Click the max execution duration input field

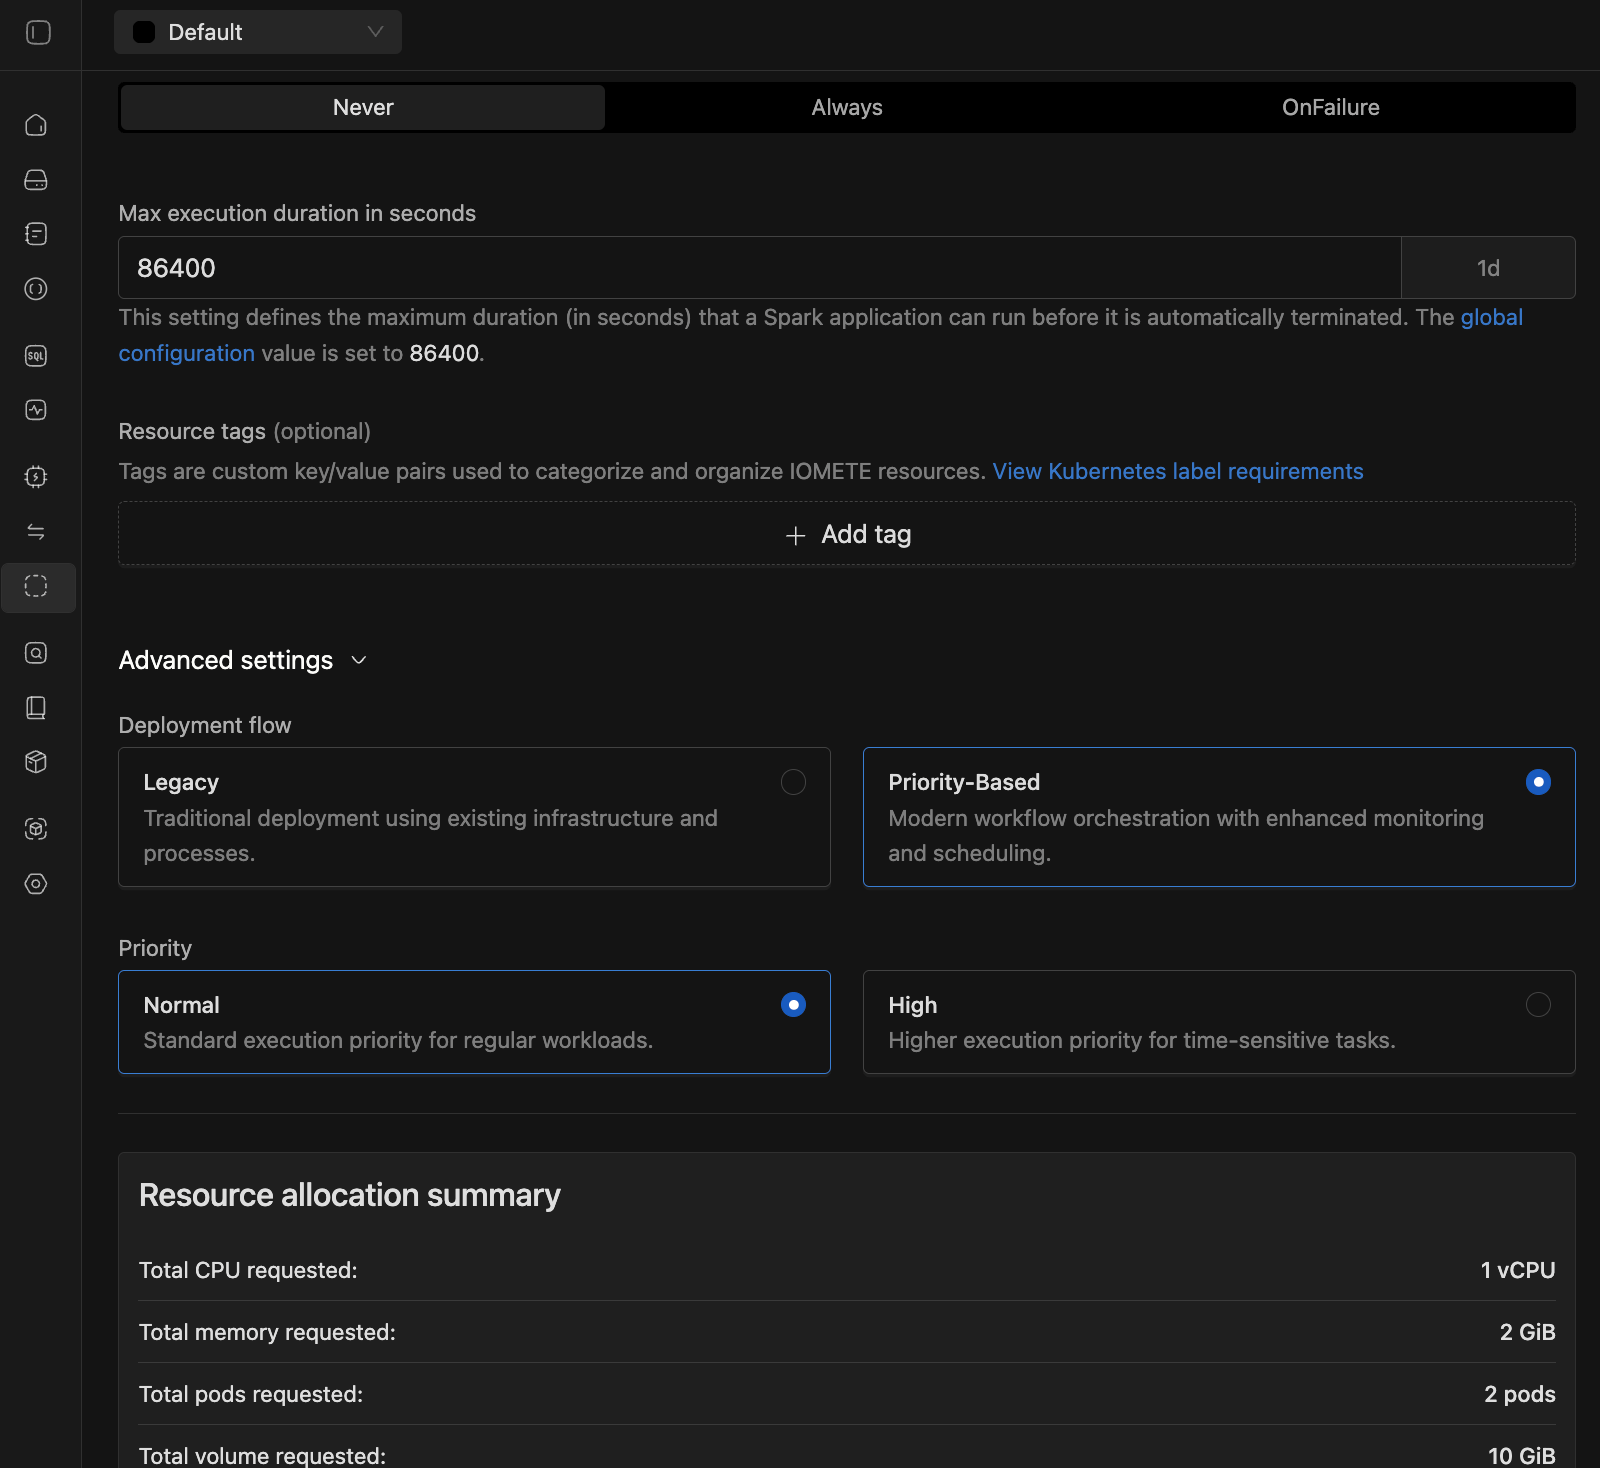[x=758, y=268]
